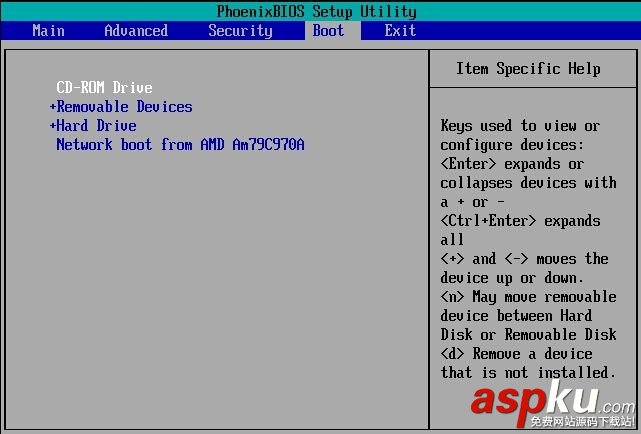Screen dimensions: 641x434
Task: Open the Main menu tab
Action: click(48, 31)
